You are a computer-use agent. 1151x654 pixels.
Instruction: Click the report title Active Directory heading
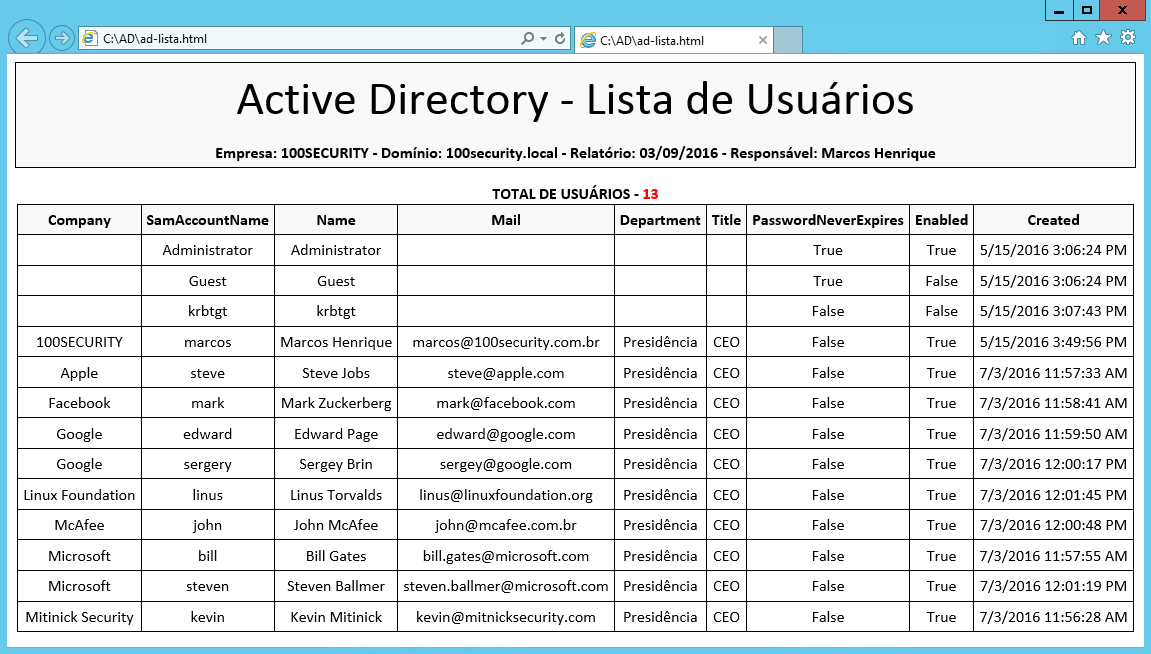pyautogui.click(x=575, y=99)
